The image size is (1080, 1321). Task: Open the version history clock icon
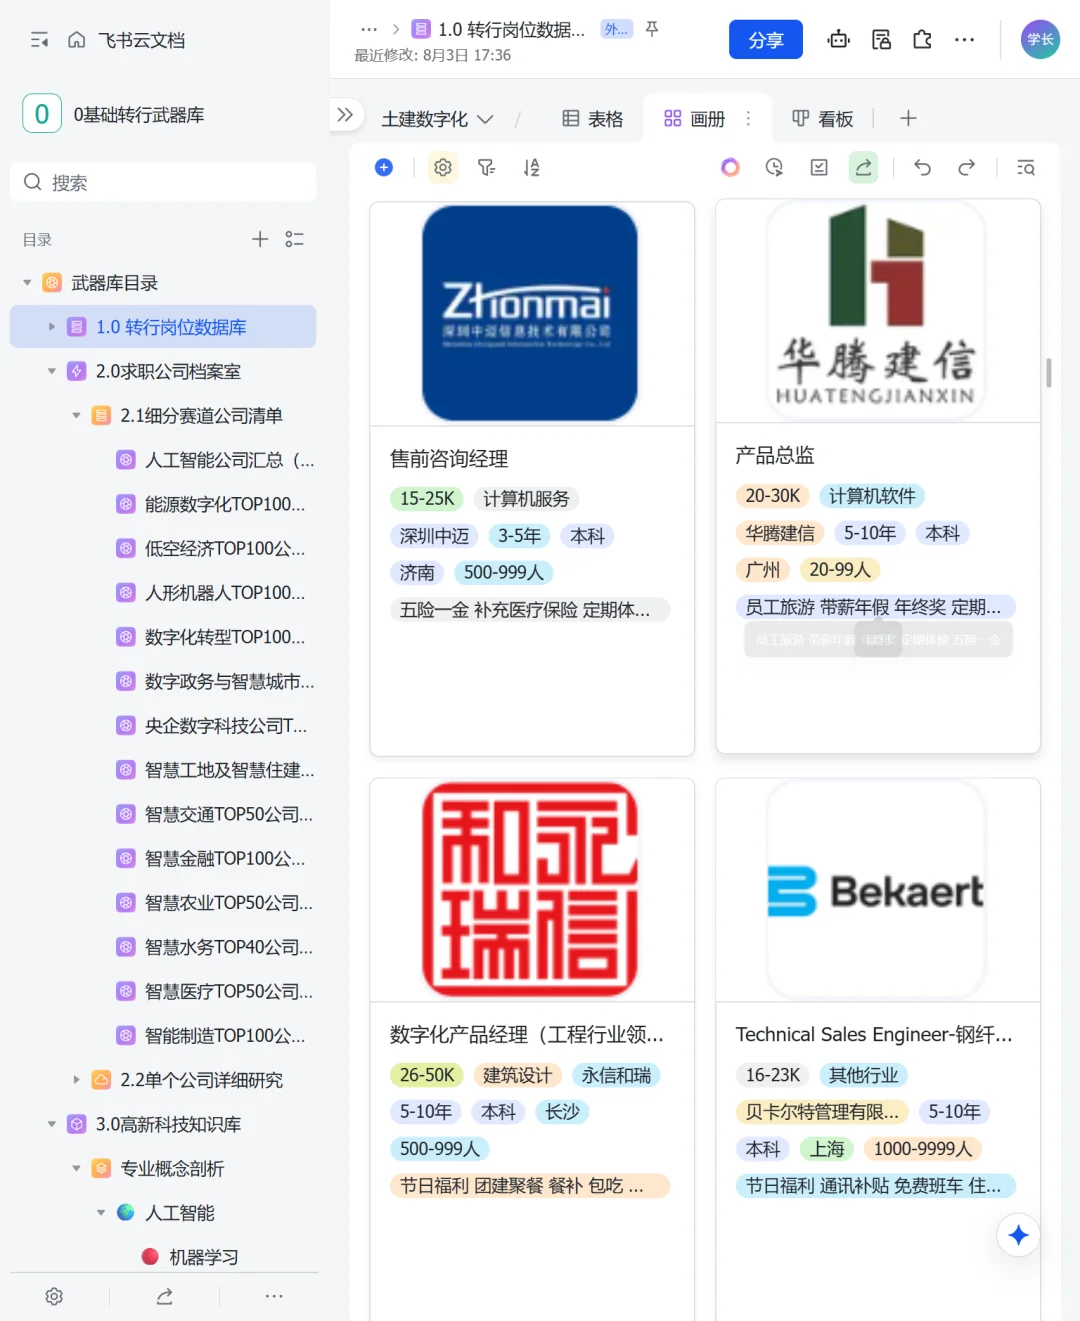pos(774,167)
